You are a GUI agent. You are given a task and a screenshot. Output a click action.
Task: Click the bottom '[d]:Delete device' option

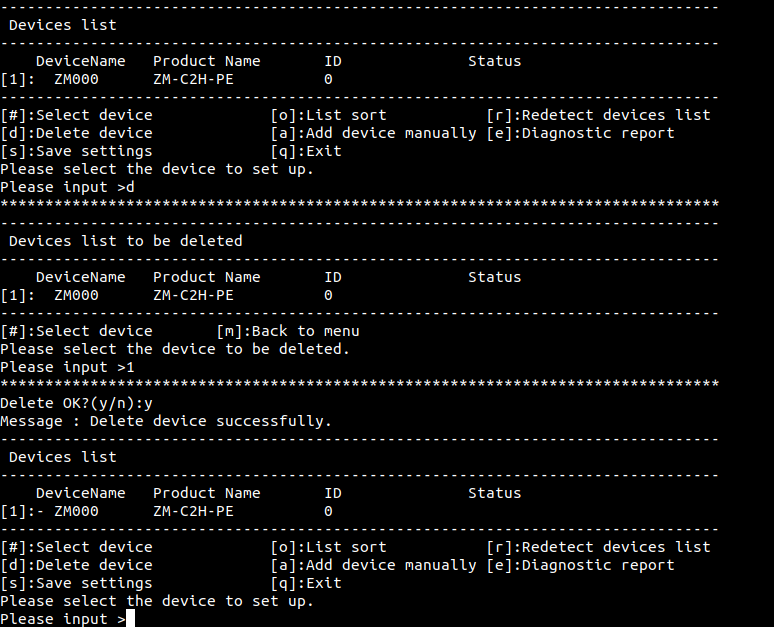click(77, 565)
